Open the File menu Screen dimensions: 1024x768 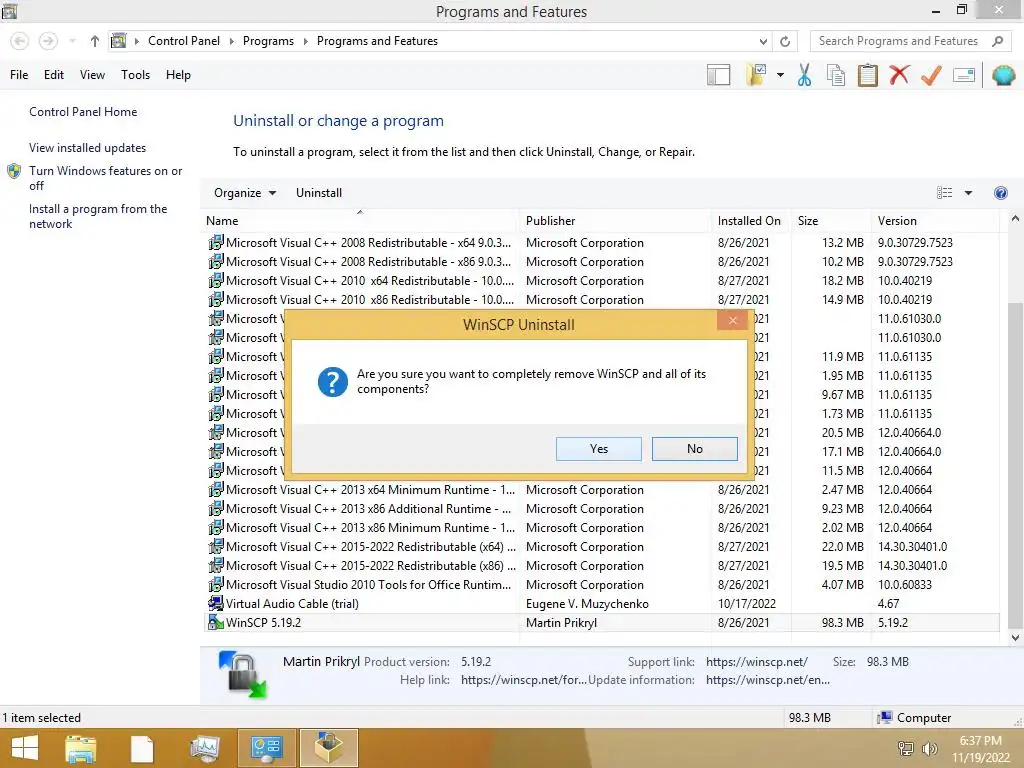click(x=19, y=75)
